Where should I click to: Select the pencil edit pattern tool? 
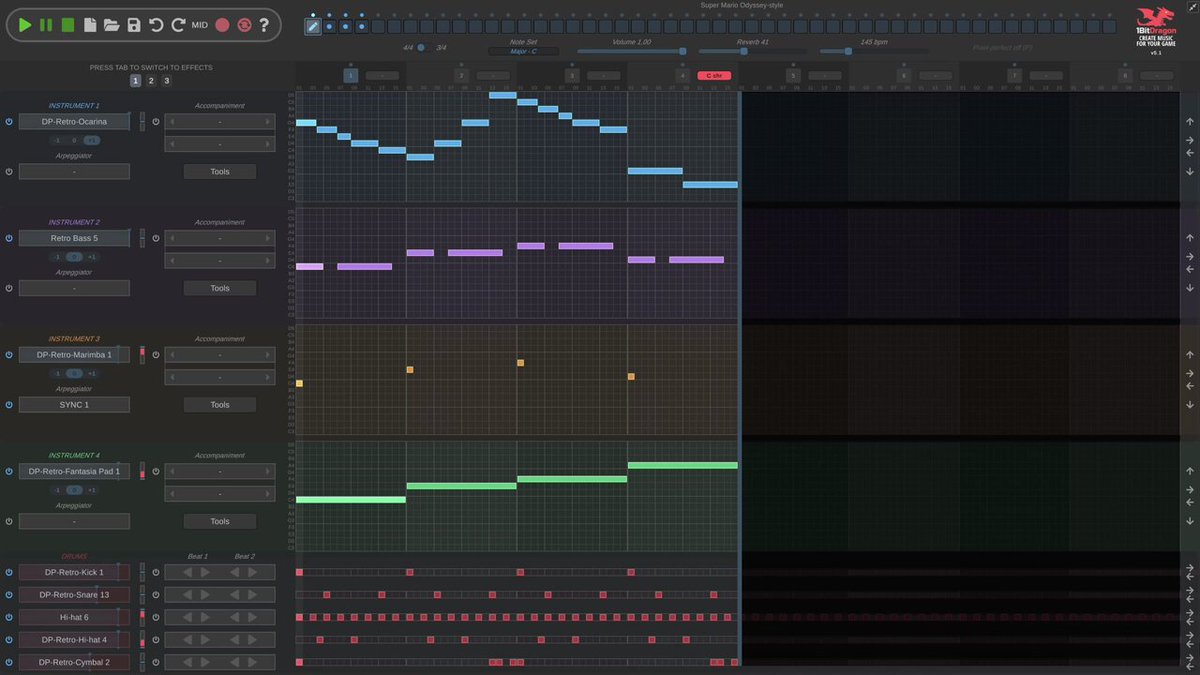[x=312, y=26]
